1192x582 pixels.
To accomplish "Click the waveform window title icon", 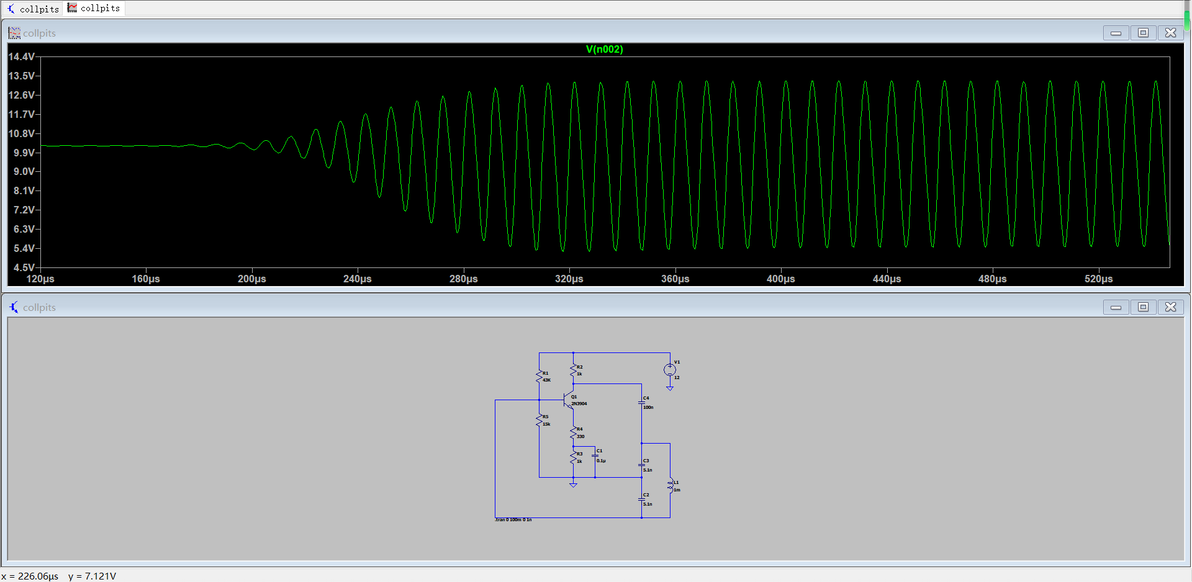I will pos(14,33).
